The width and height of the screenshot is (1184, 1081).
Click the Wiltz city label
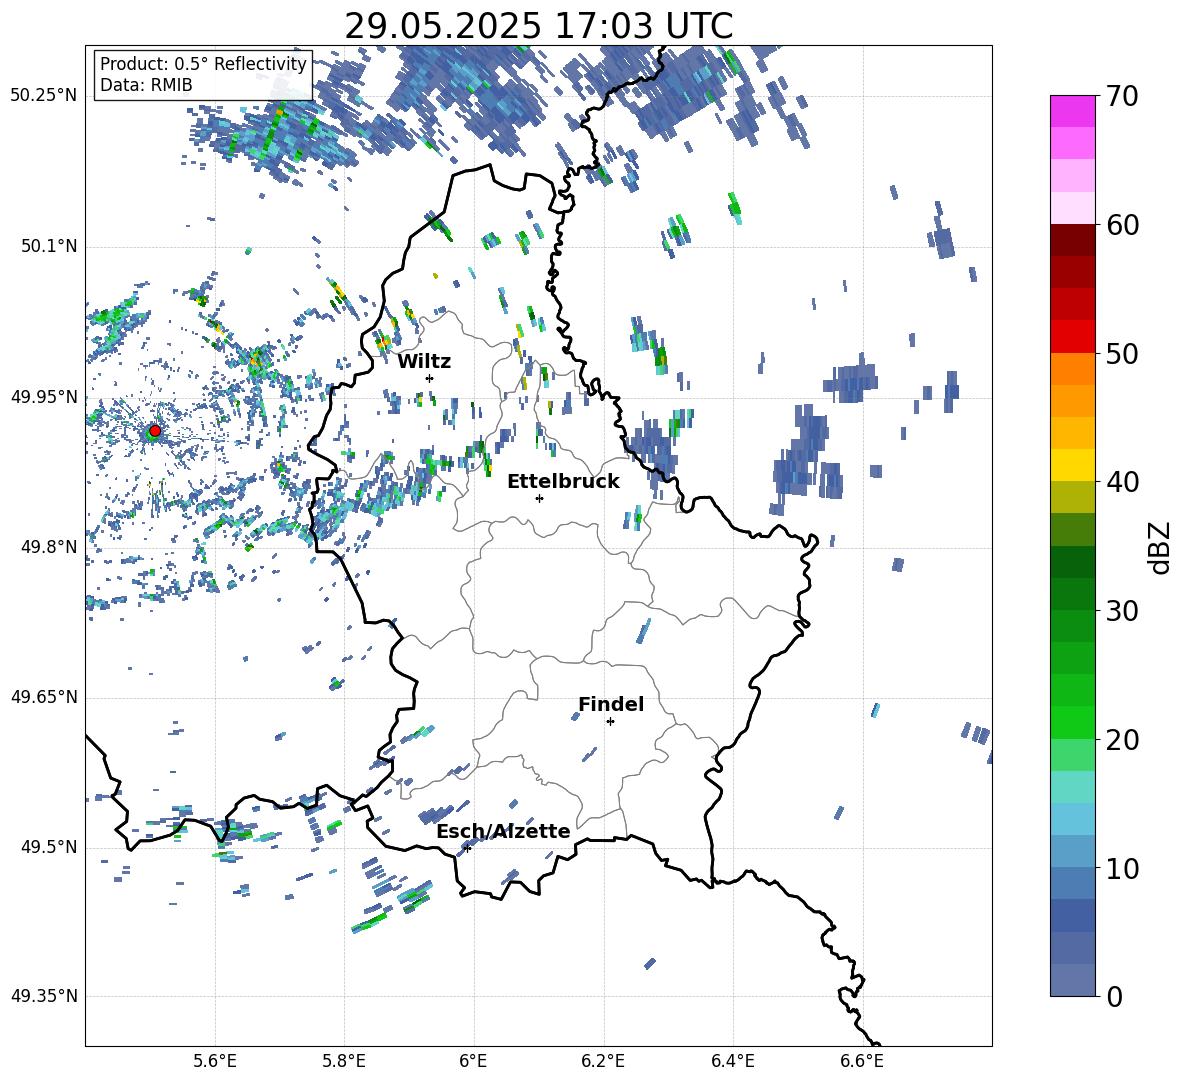coord(424,362)
